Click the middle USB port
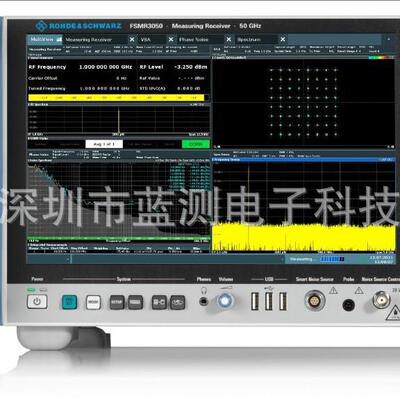The width and height of the screenshot is (400, 400). coord(269,301)
